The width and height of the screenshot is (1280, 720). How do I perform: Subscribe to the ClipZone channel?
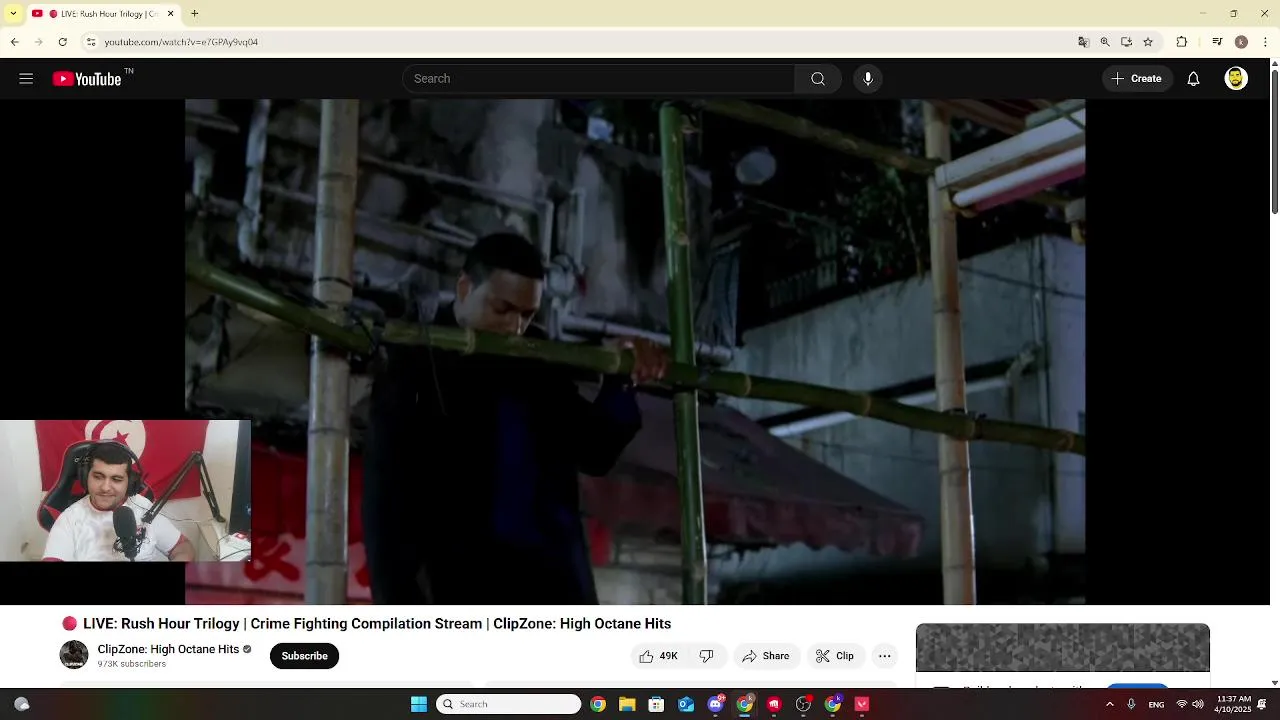tap(304, 656)
